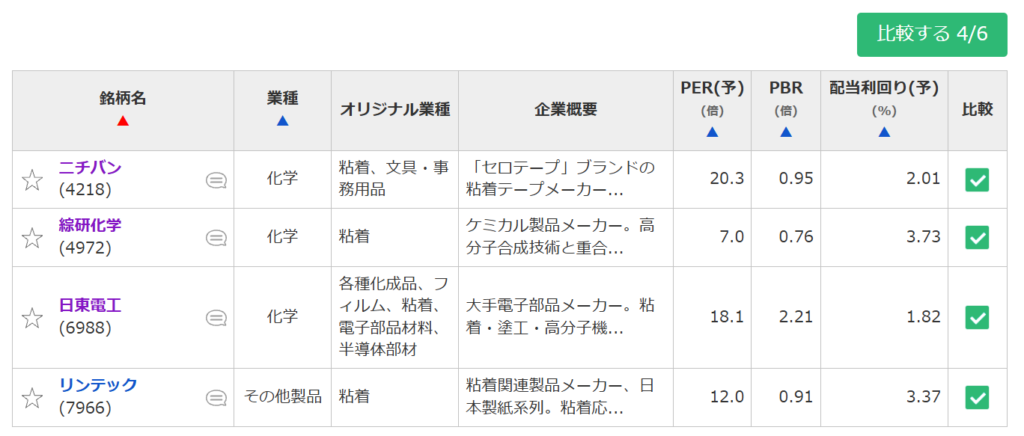Deselect compare checkbox for リンテック
Viewport: 1024px width, 436px height.
[x=977, y=397]
